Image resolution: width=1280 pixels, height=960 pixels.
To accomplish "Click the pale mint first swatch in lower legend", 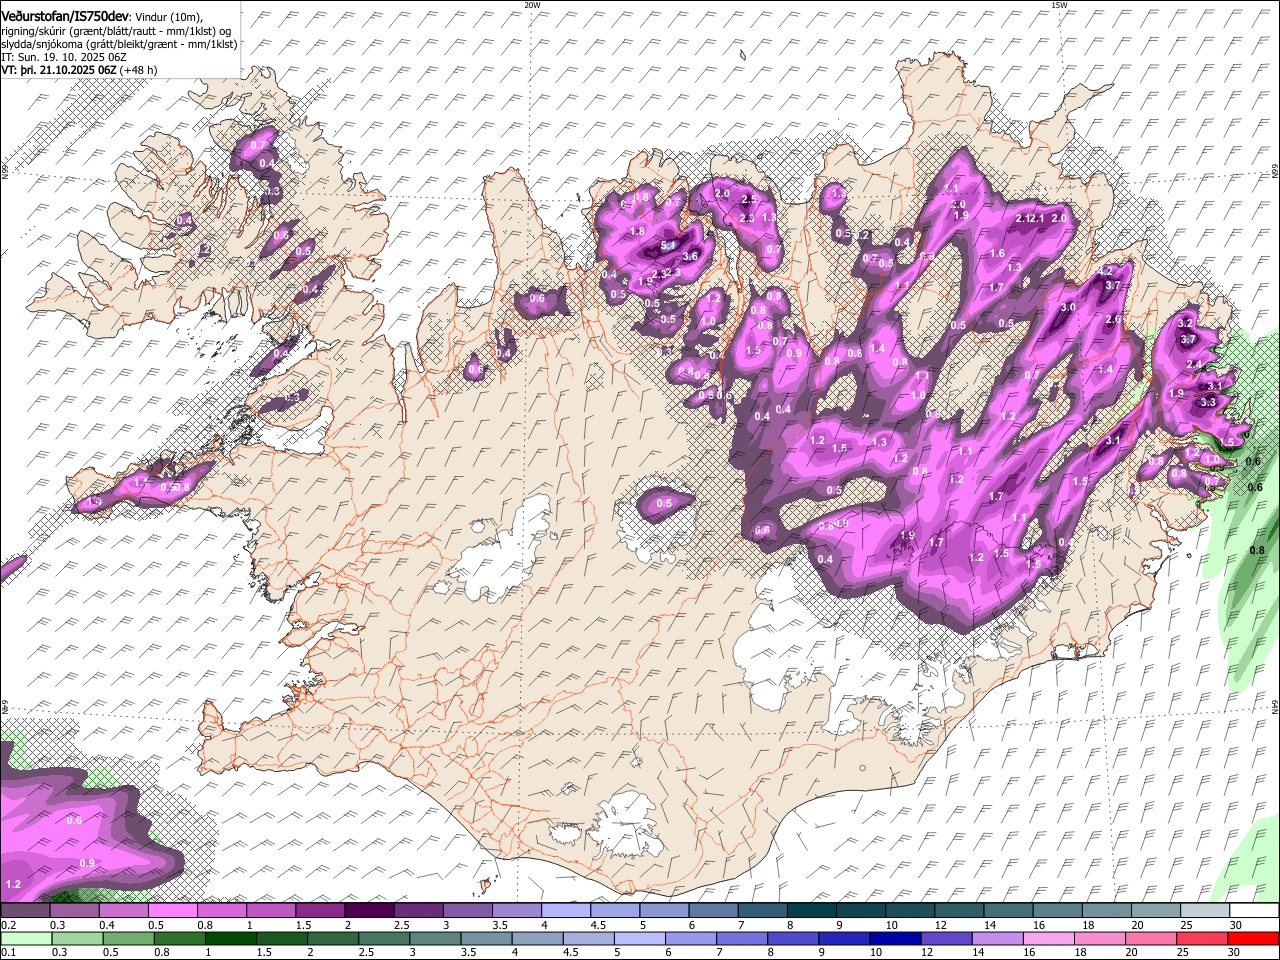I will click(25, 938).
